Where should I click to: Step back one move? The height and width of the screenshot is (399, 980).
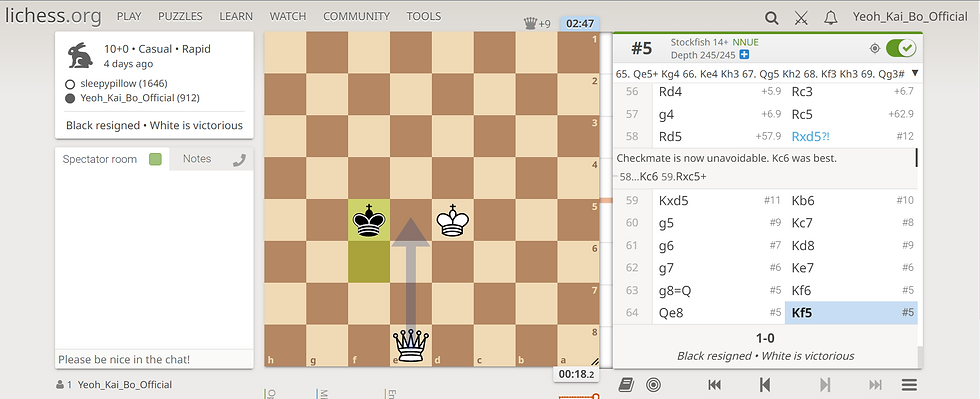[x=764, y=385]
